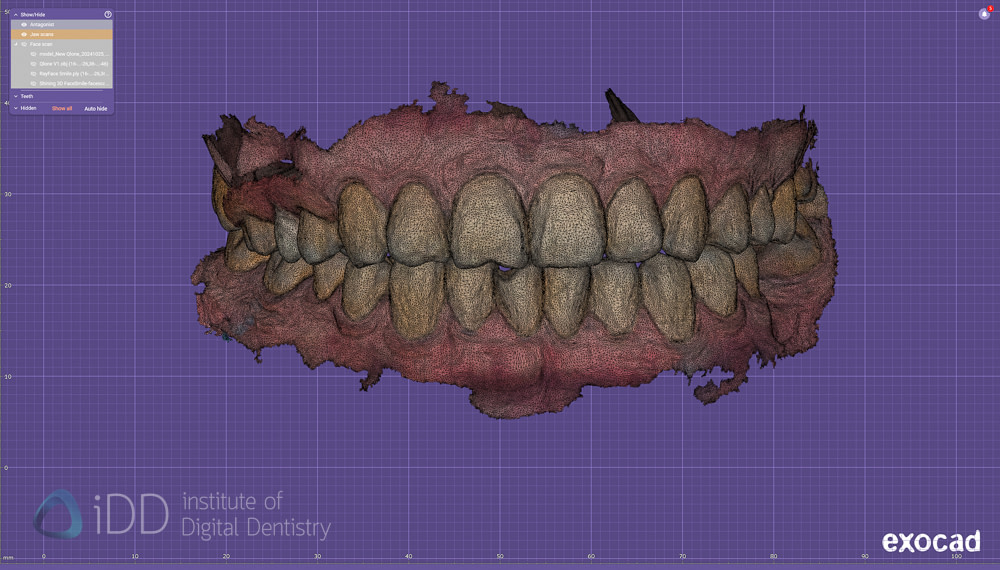Select the Shining 3D FaceSmile file name
1000x570 pixels.
click(73, 84)
